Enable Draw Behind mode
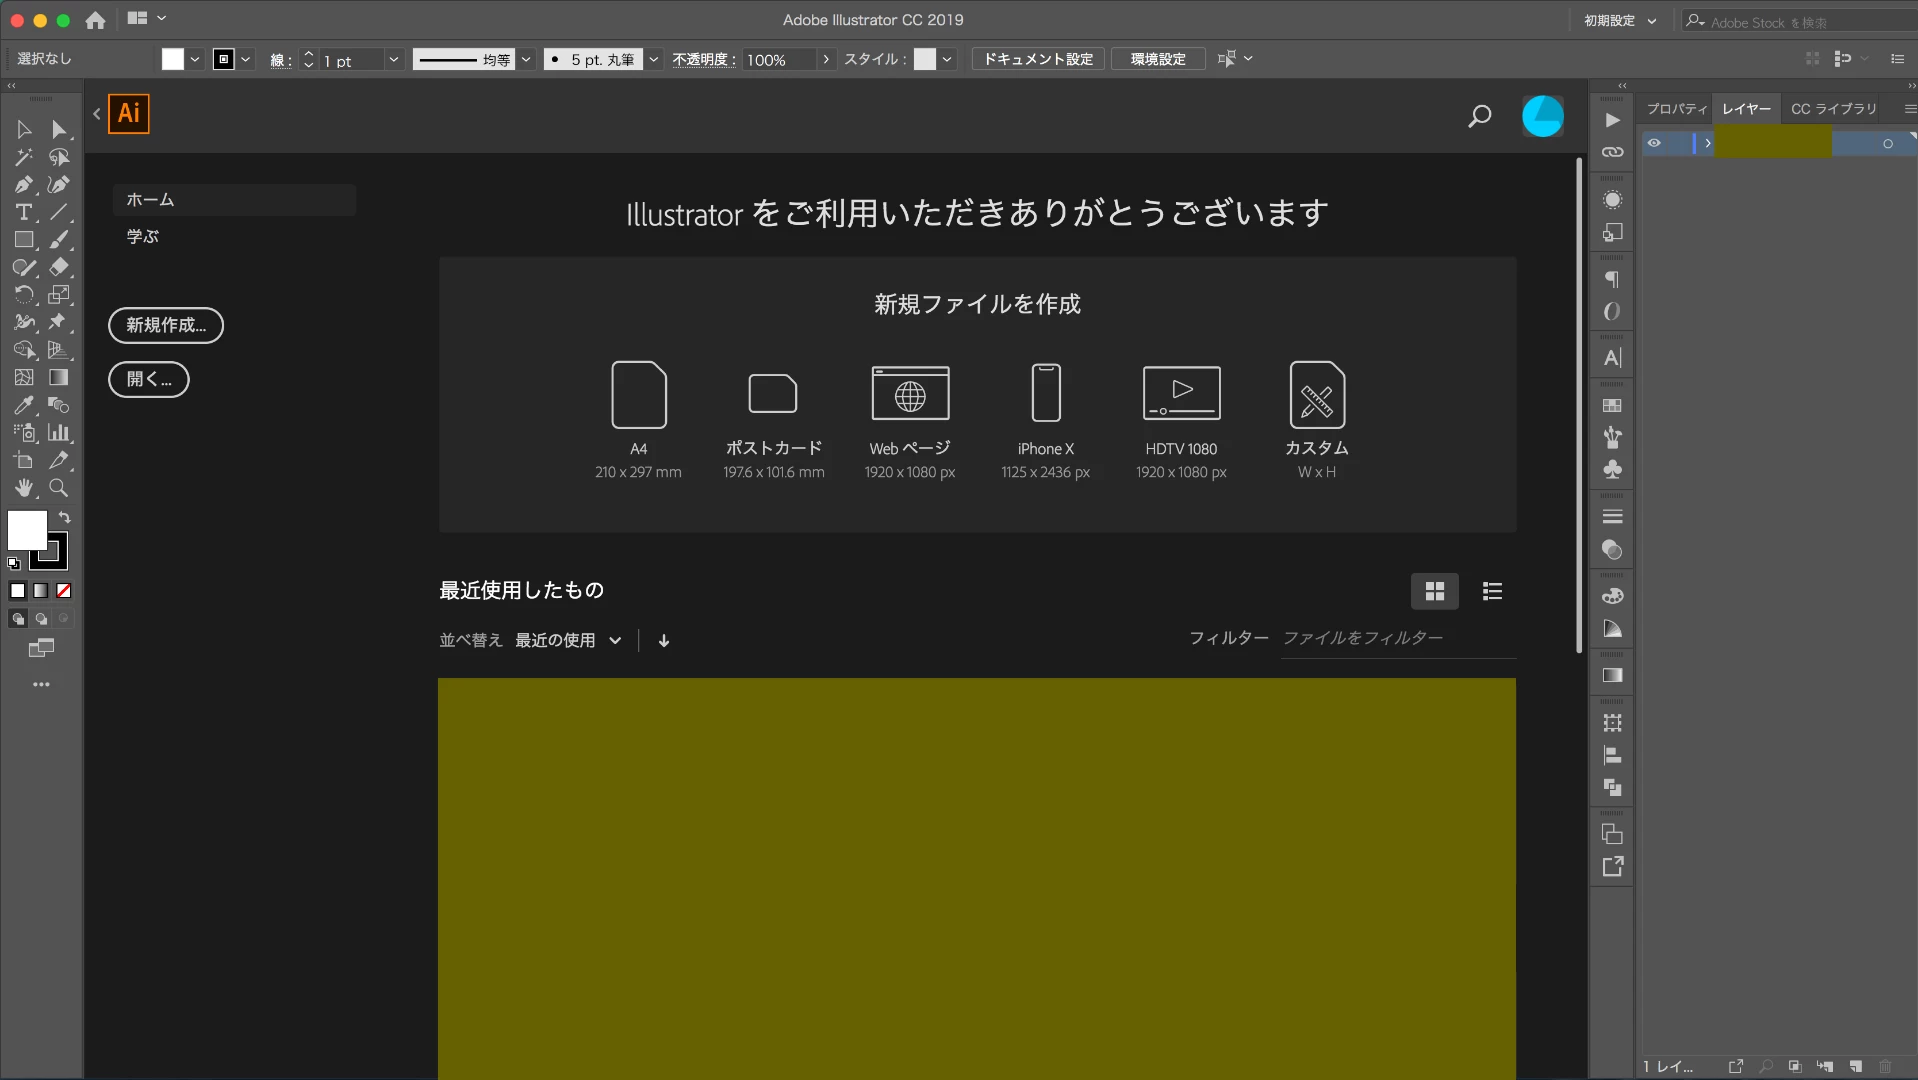Viewport: 1918px width, 1080px height. pyautogui.click(x=40, y=619)
